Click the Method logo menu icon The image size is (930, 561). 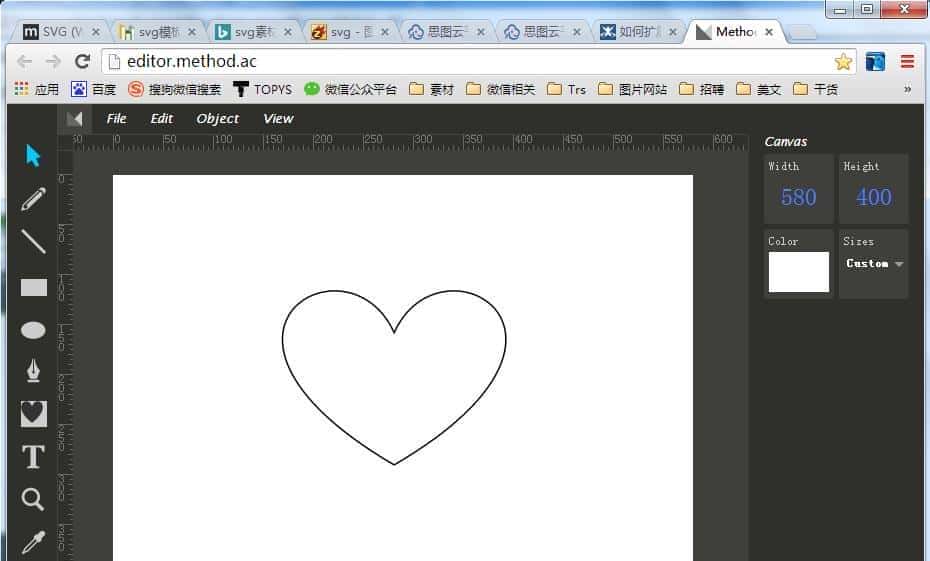[74, 118]
